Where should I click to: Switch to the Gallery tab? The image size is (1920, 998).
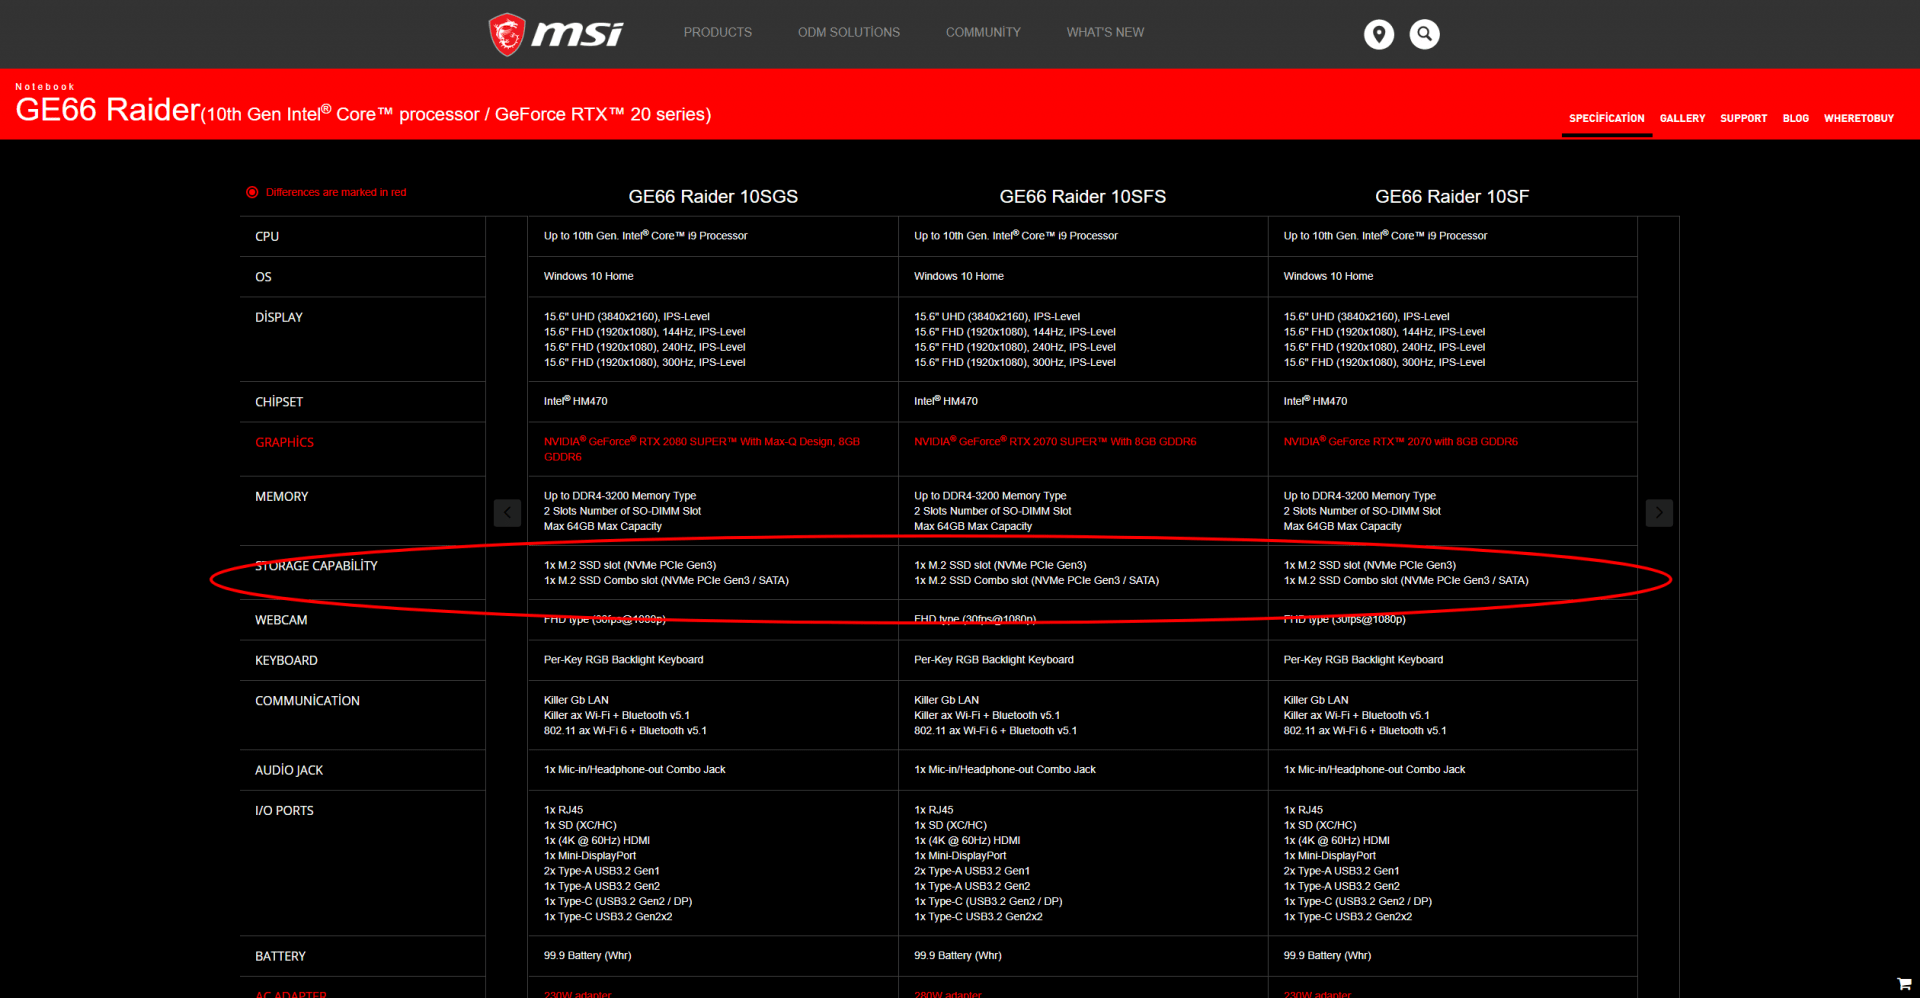click(1682, 118)
